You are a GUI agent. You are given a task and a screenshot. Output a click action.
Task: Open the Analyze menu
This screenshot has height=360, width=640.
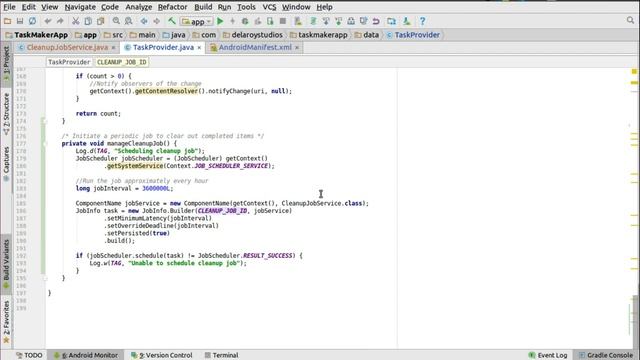(x=138, y=7)
